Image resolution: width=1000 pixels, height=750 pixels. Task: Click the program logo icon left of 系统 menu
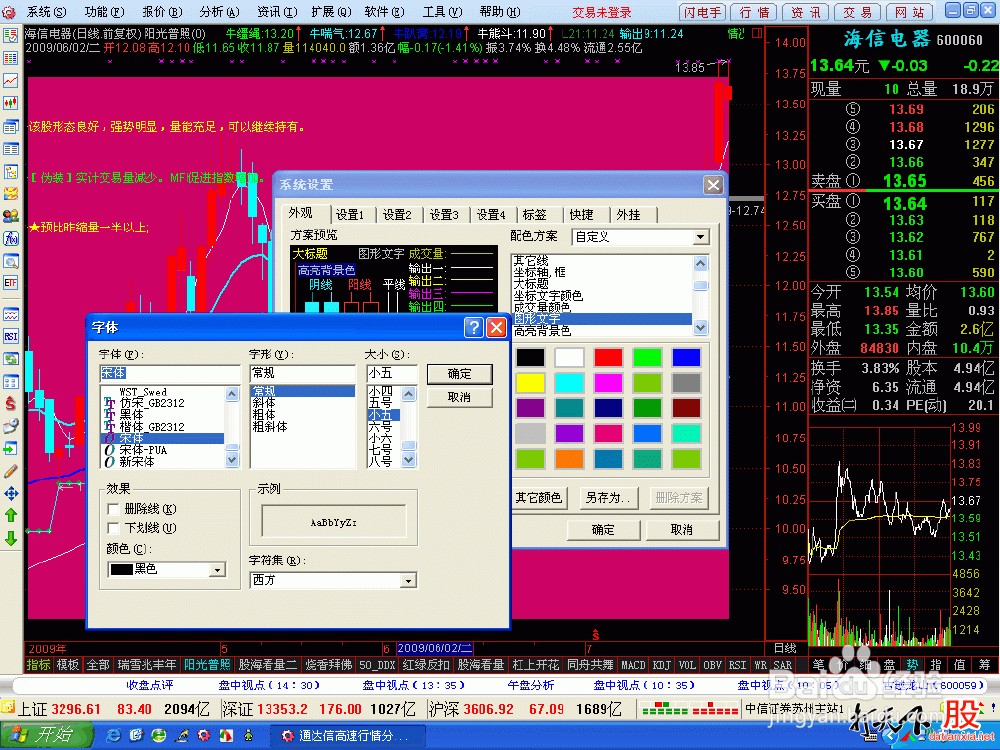[x=9, y=11]
